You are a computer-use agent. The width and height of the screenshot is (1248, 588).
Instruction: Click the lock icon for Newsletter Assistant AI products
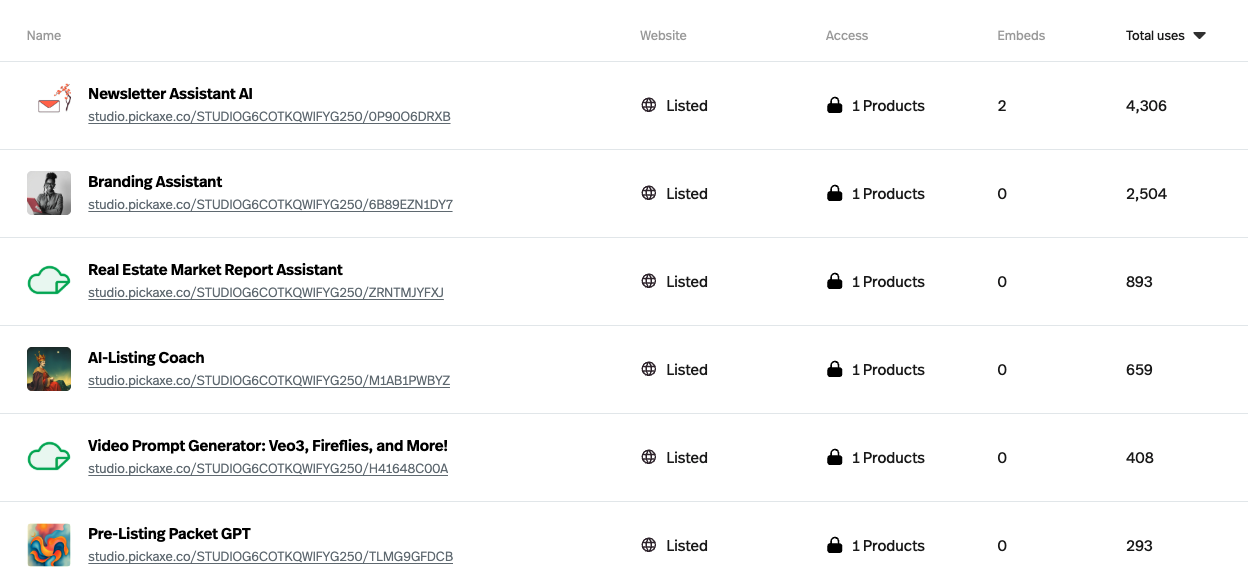[834, 105]
